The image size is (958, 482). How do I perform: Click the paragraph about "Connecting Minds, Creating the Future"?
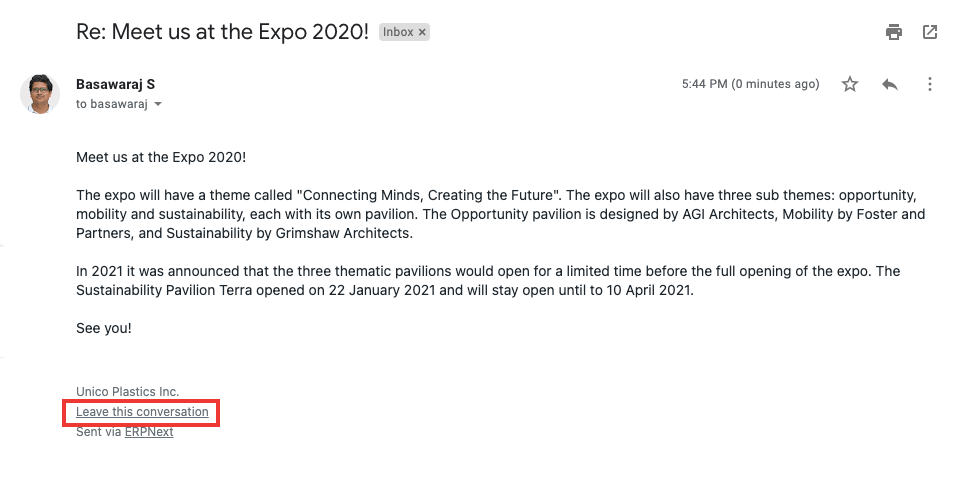pyautogui.click(x=500, y=214)
